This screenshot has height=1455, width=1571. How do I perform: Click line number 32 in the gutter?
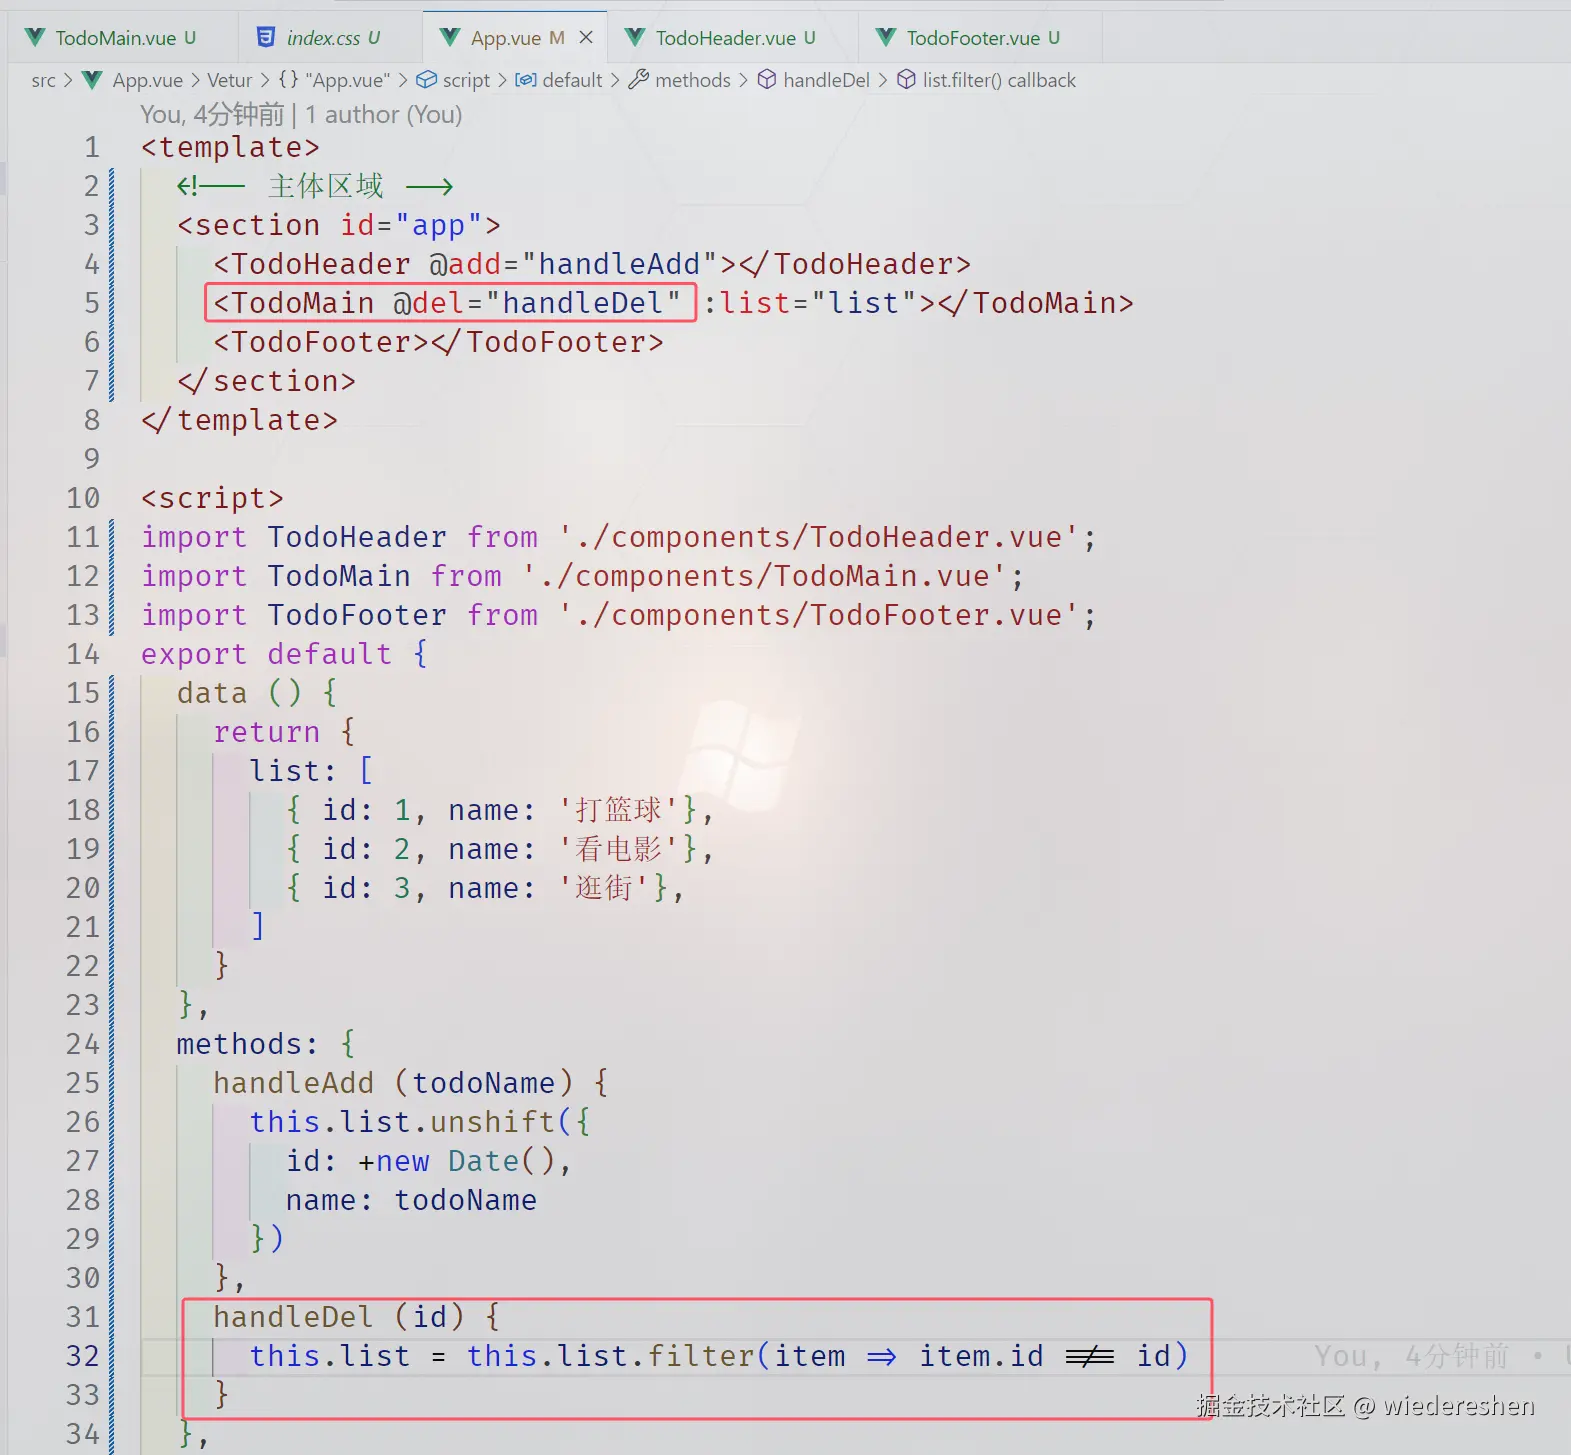point(84,1356)
